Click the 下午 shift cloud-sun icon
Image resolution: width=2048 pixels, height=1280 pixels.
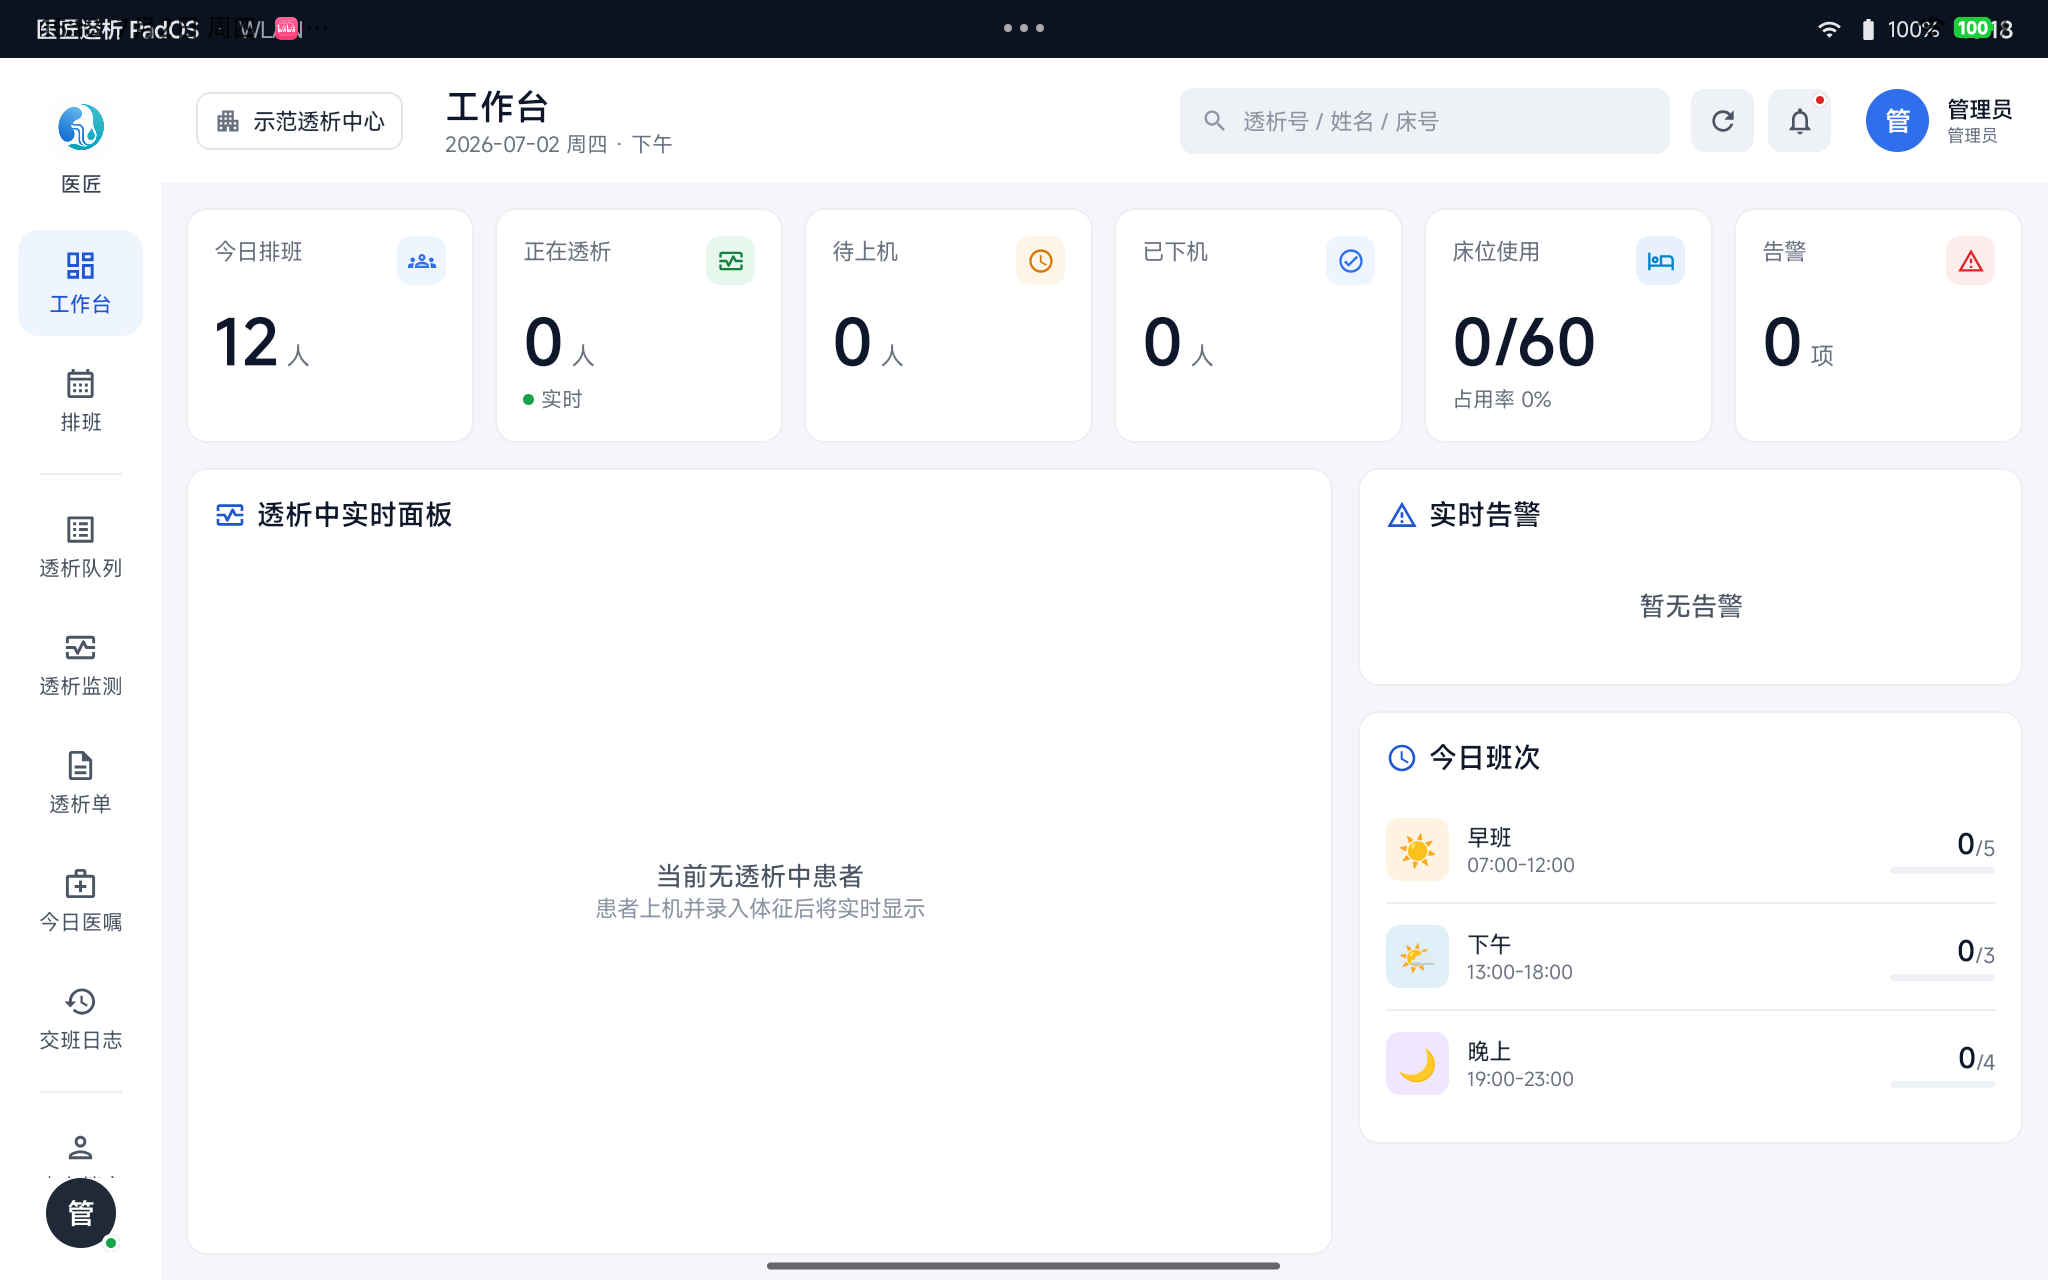[x=1417, y=957]
